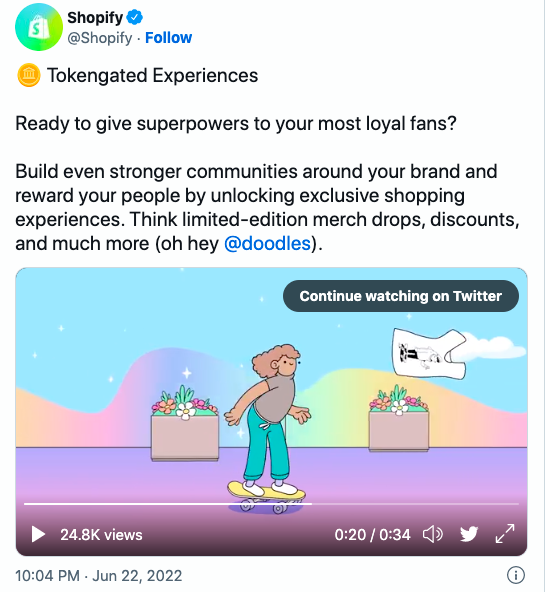Click the Shopify profile avatar
The width and height of the screenshot is (545, 592).
click(38, 27)
